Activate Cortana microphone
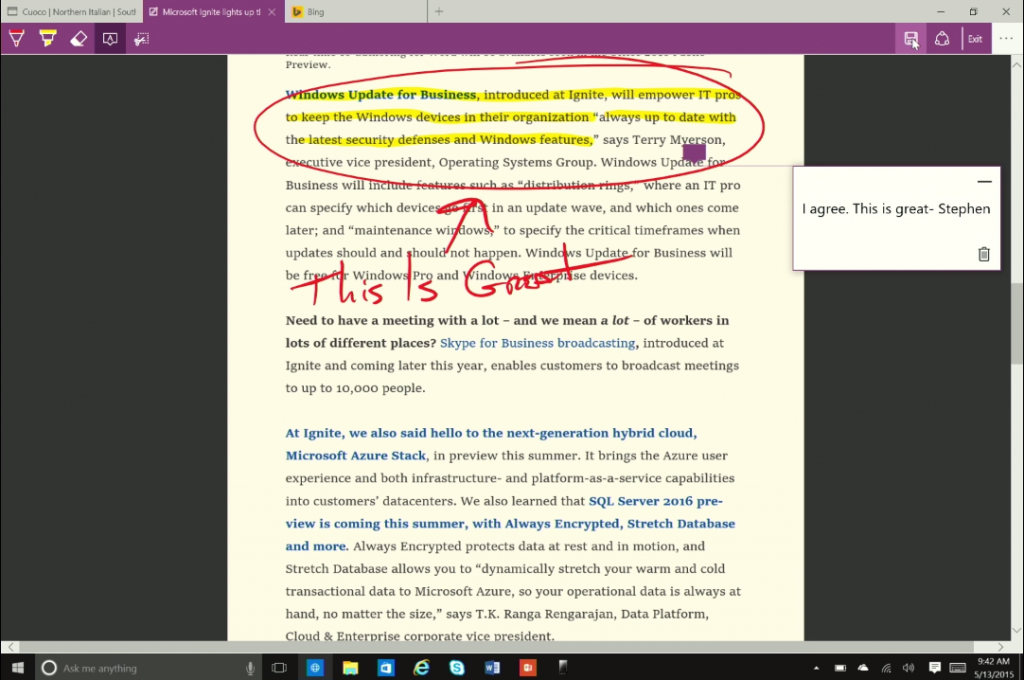1024x680 pixels. point(250,668)
